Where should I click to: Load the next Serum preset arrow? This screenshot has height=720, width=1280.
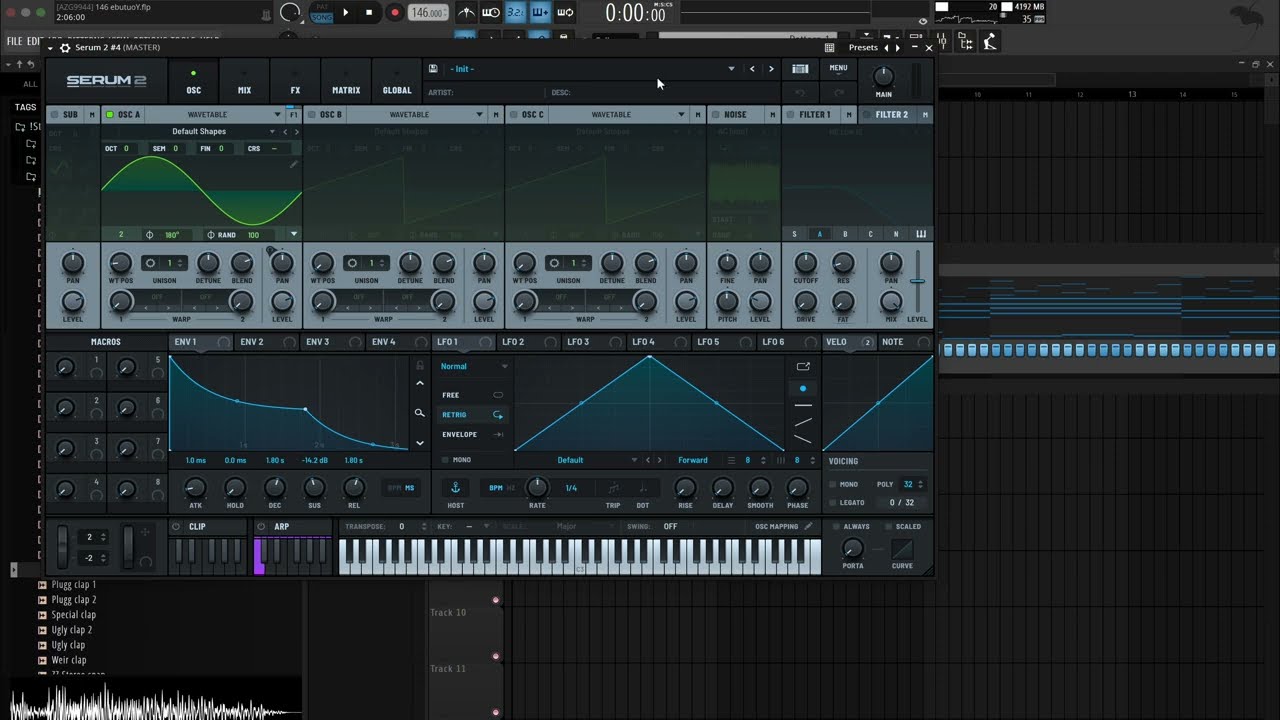(771, 69)
